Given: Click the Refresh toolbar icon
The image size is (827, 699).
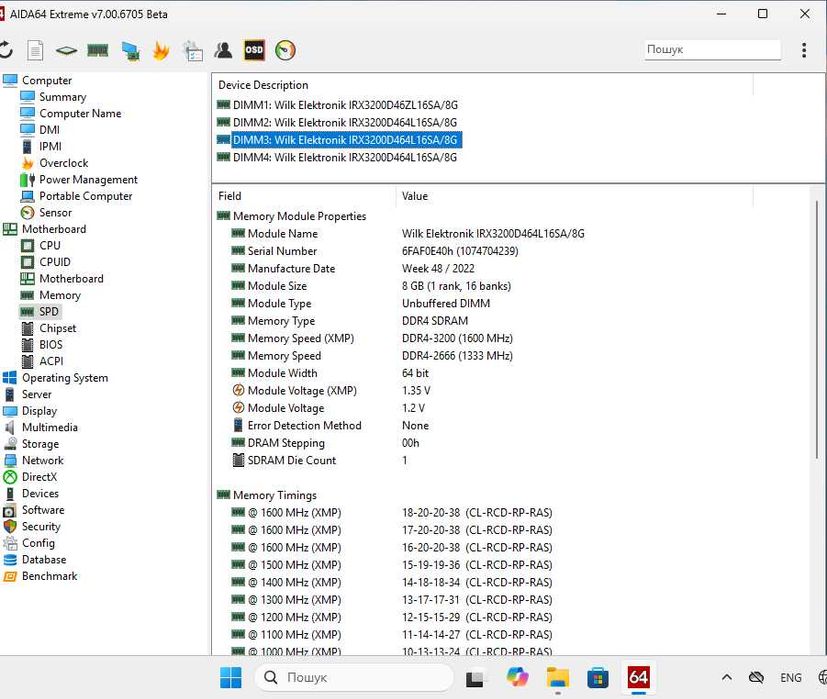Looking at the screenshot, I should pos(5,50).
